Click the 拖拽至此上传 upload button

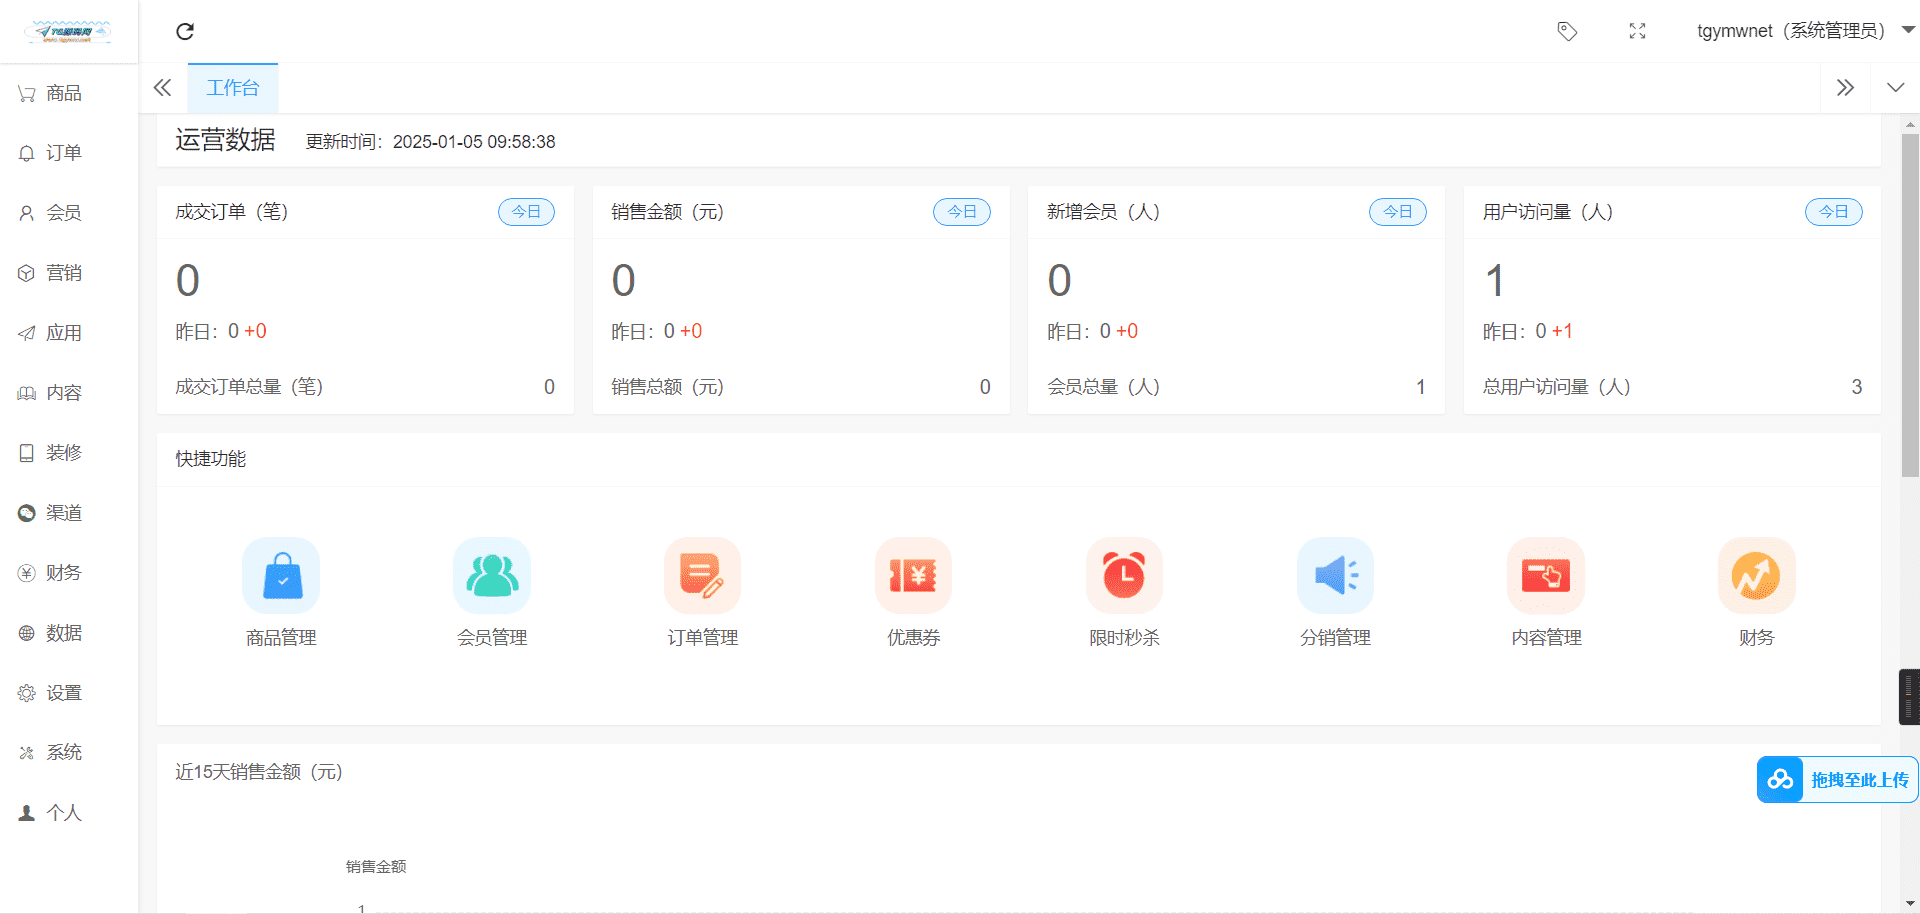pos(1837,780)
